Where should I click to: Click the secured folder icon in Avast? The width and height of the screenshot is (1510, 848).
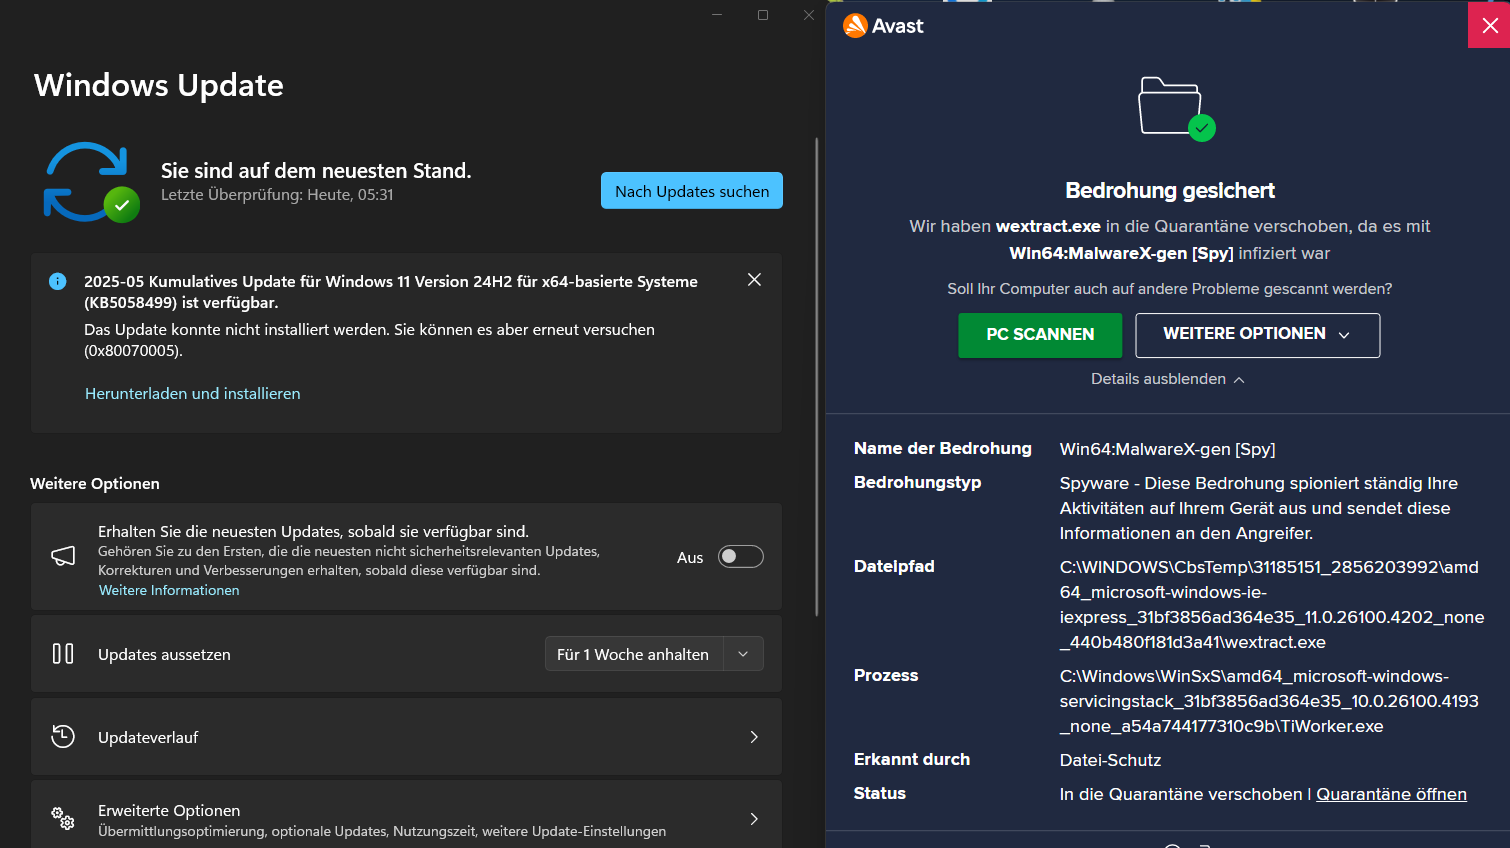(x=1176, y=109)
